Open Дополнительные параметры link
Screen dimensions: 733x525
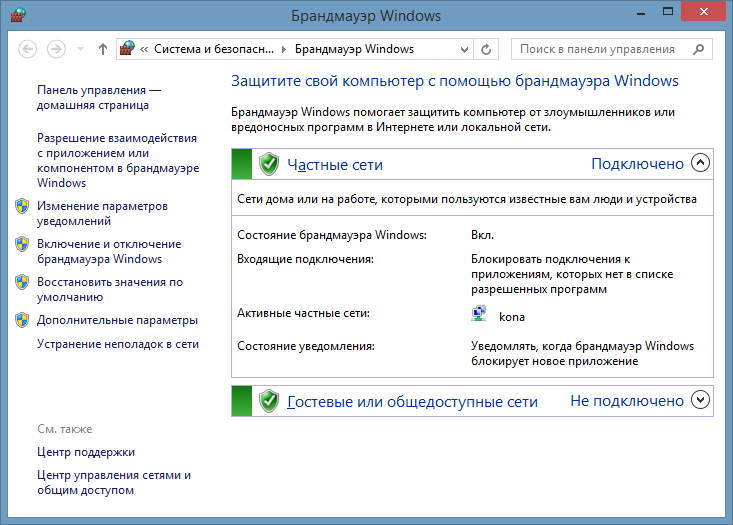click(x=117, y=320)
